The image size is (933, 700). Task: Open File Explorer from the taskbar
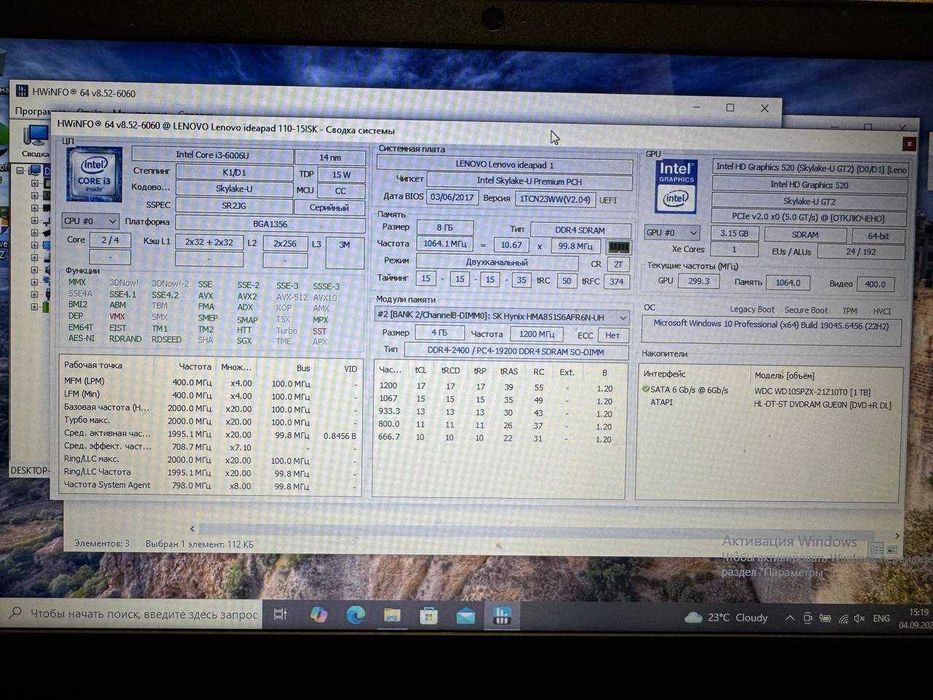point(392,615)
